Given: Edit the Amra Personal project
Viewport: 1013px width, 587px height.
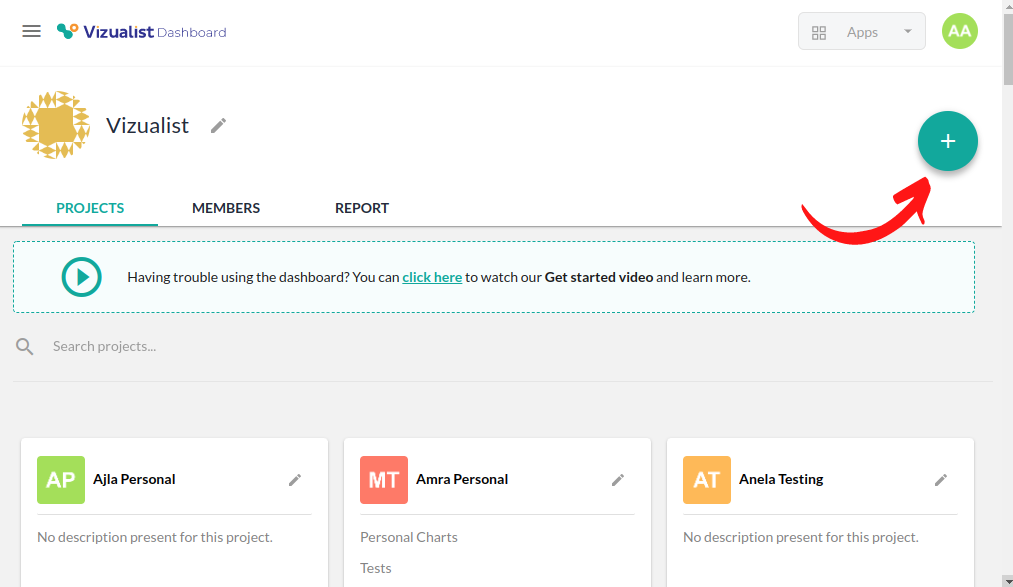Looking at the screenshot, I should [x=618, y=480].
